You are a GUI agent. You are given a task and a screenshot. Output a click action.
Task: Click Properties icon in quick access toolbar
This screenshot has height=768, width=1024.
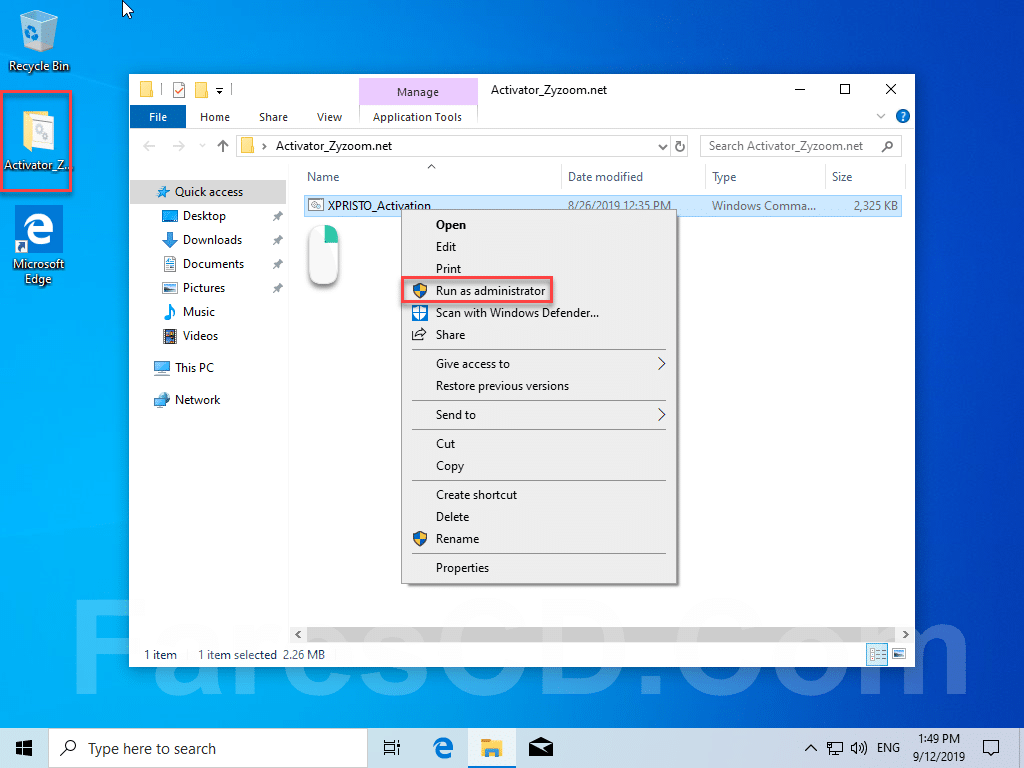click(x=179, y=90)
